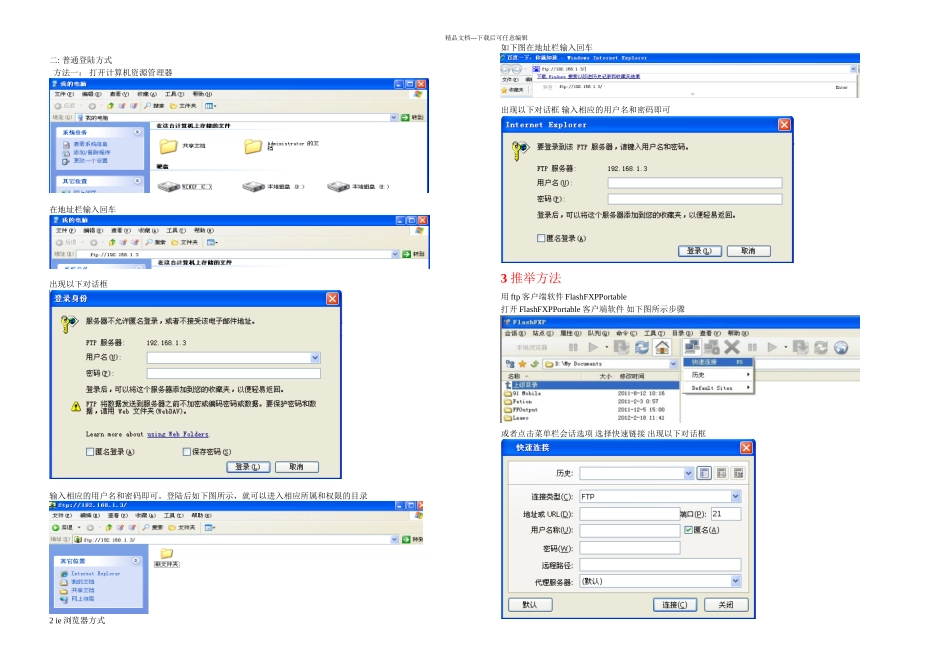Click the abort X icon in FlashFXP's toolbar
The image size is (950, 672).
[732, 347]
